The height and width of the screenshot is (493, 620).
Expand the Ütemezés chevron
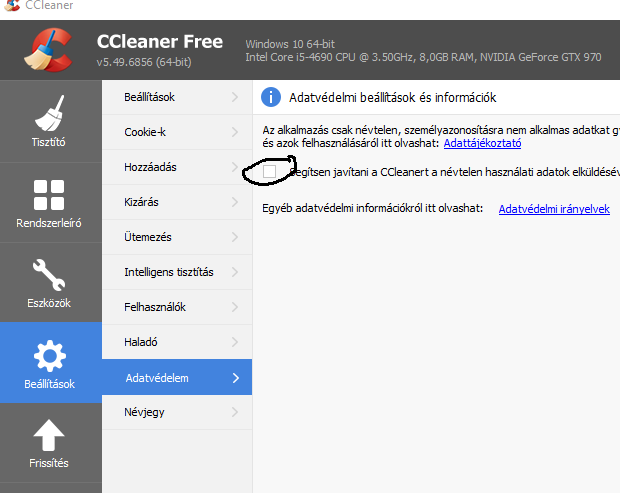235,237
